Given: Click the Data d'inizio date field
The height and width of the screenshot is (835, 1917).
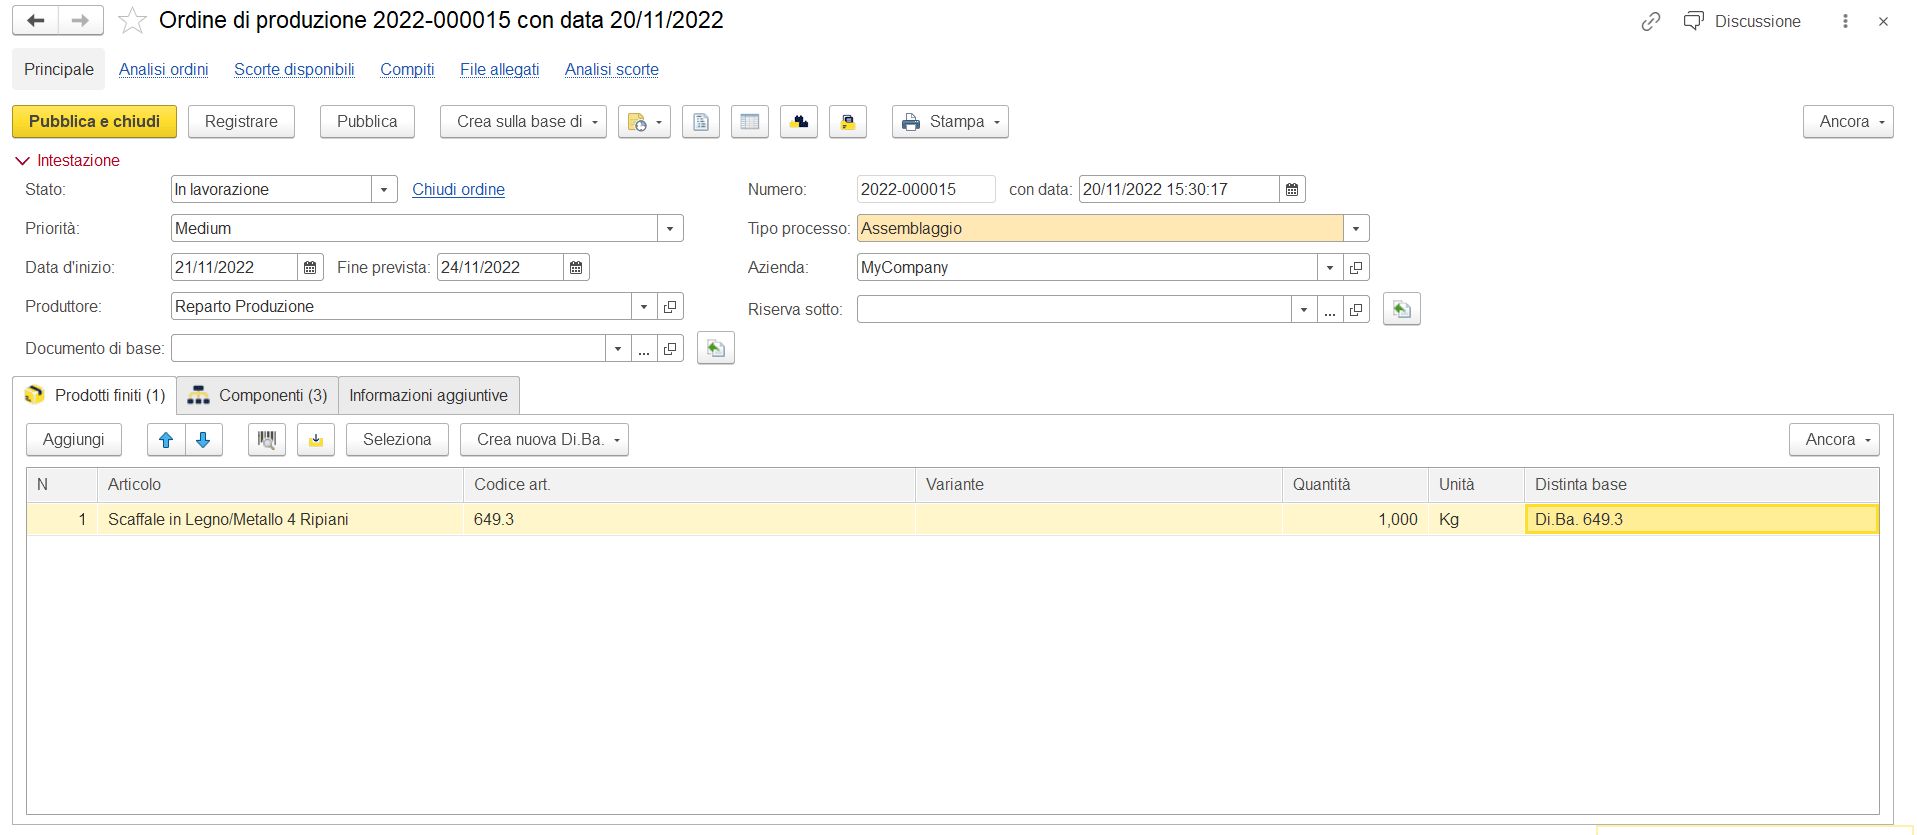Looking at the screenshot, I should (x=234, y=267).
